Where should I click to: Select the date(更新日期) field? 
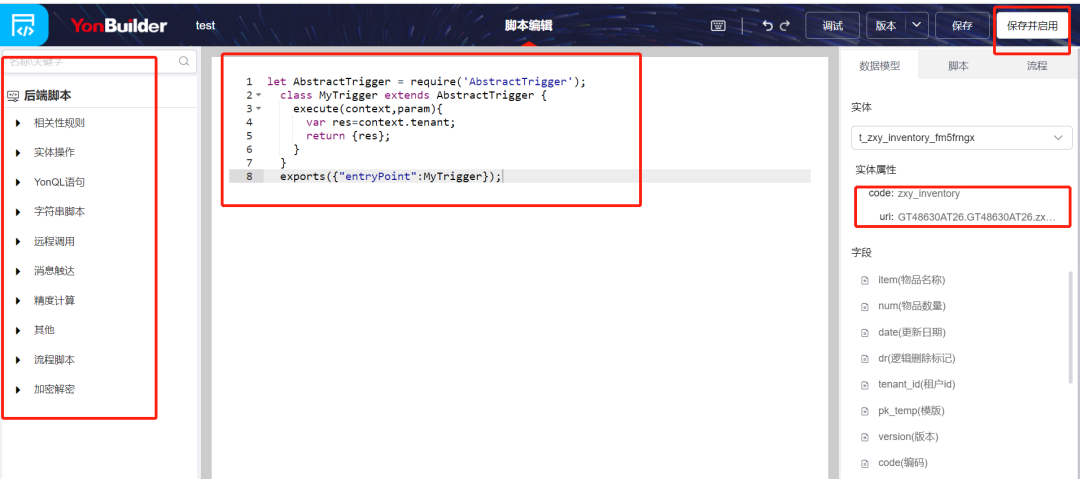click(911, 333)
